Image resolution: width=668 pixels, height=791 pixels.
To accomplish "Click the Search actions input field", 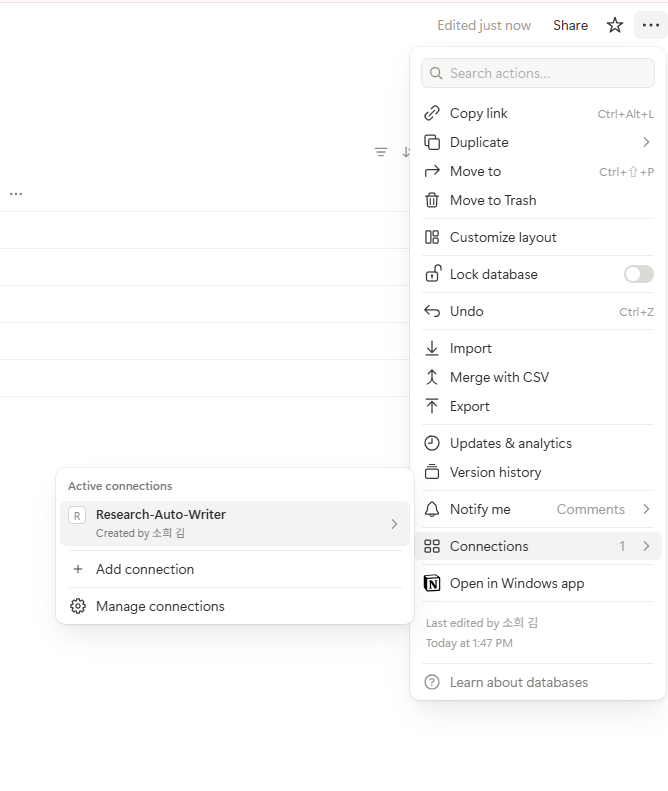I will pyautogui.click(x=538, y=73).
